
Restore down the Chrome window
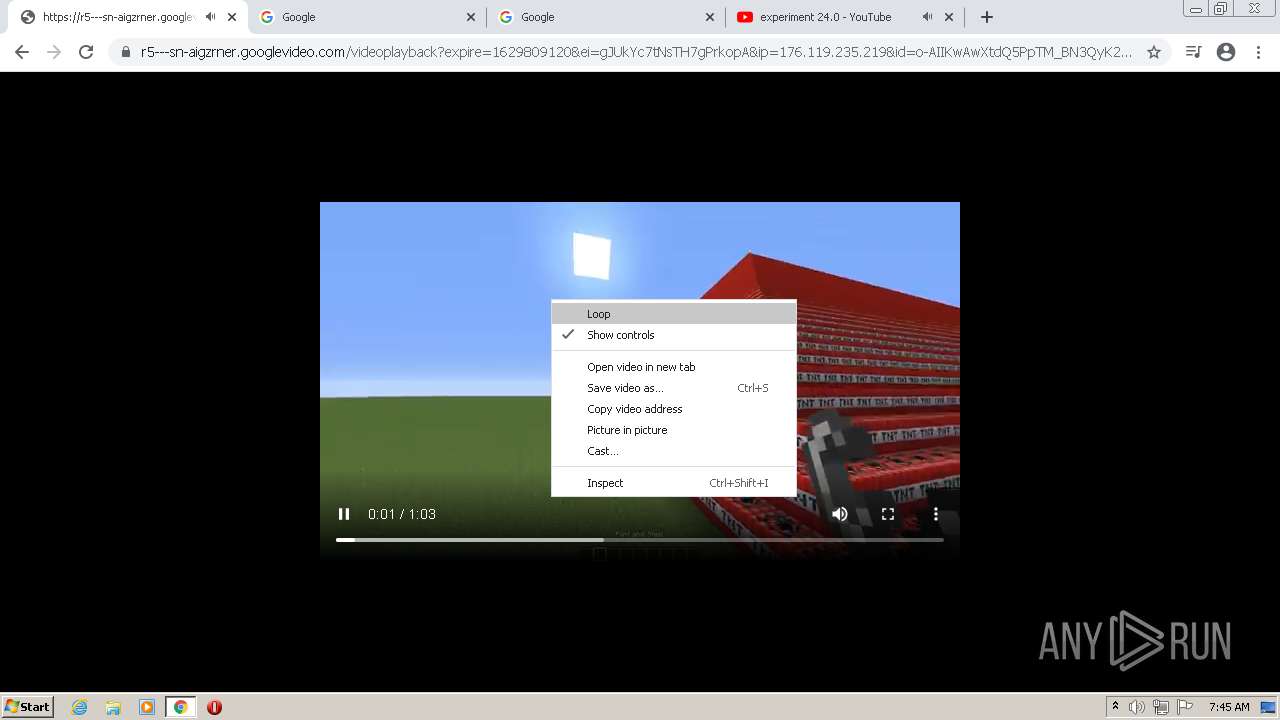pyautogui.click(x=1221, y=8)
